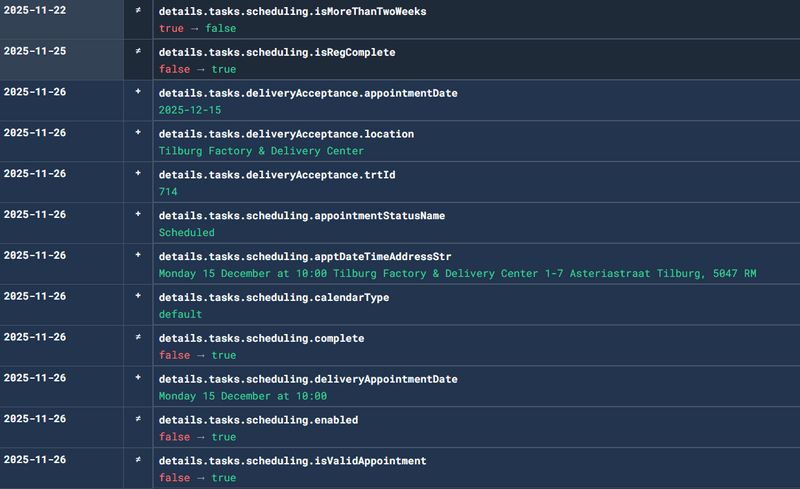The height and width of the screenshot is (489, 800).
Task: Click 'false → true' under scheduling.complete
Action: pyautogui.click(x=197, y=355)
